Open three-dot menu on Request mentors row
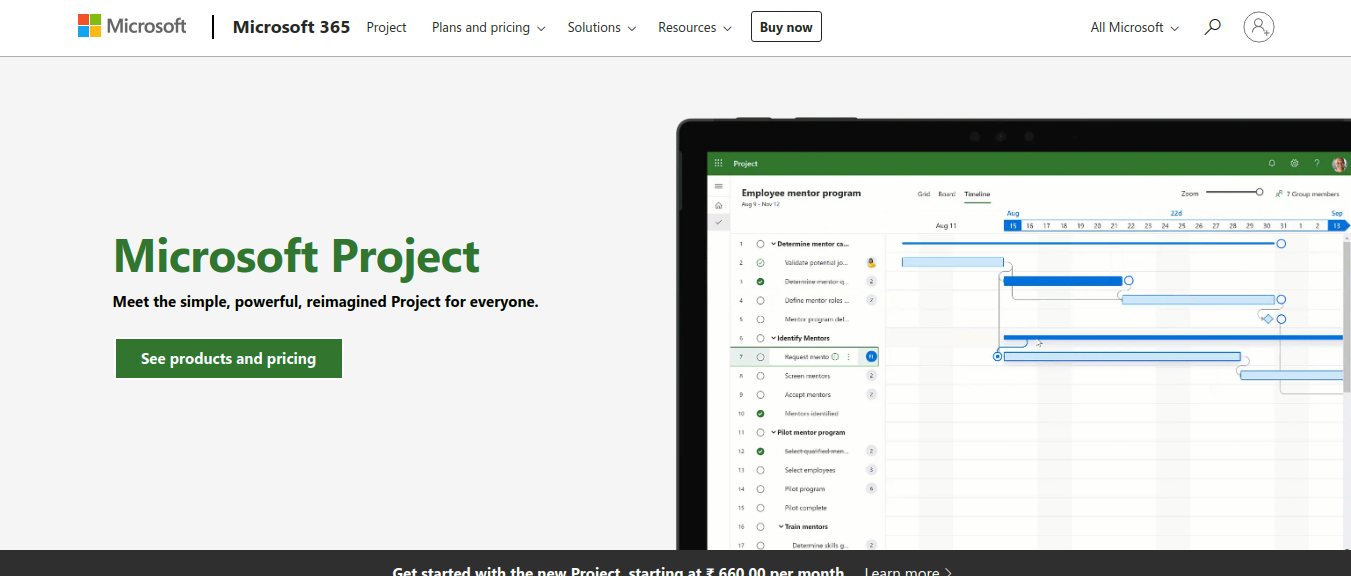This screenshot has width=1351, height=576. pyautogui.click(x=849, y=357)
